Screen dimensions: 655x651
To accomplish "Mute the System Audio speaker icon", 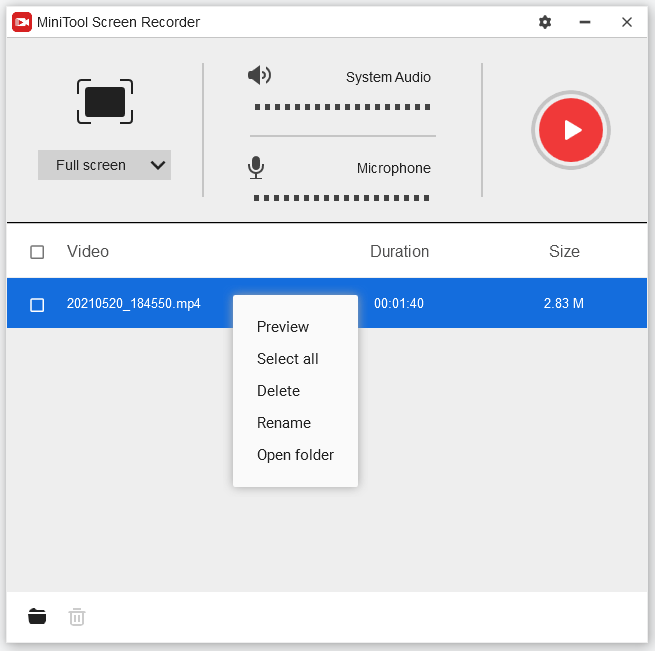I will (259, 76).
